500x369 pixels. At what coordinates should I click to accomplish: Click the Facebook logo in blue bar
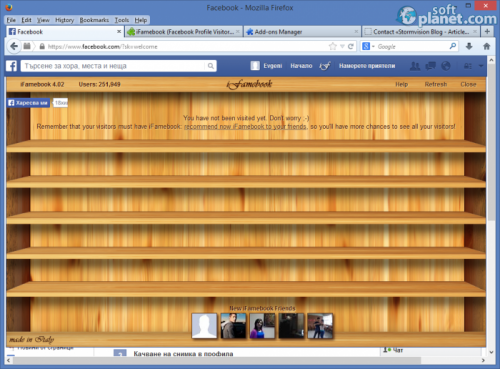point(11,66)
